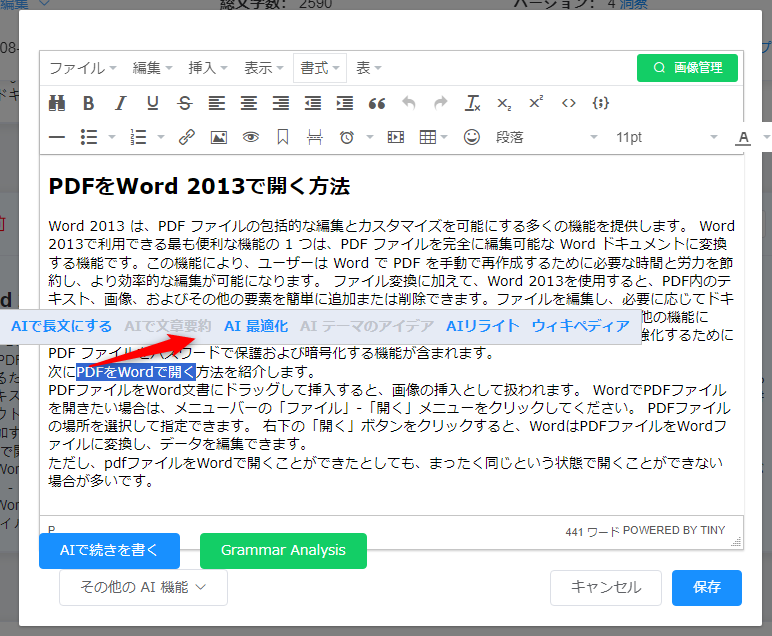Apply a numbered list
Screen dimensions: 772x636
[138, 137]
